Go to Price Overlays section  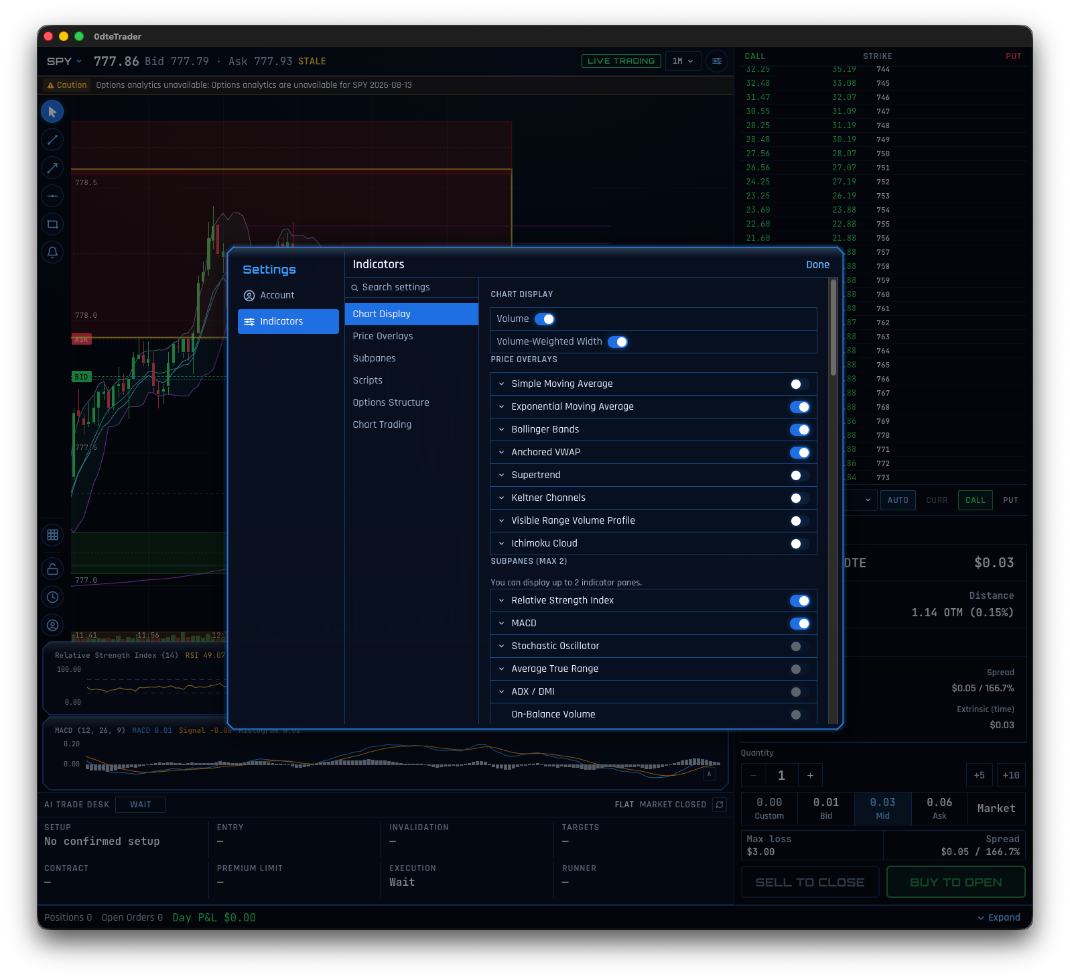[411, 336]
